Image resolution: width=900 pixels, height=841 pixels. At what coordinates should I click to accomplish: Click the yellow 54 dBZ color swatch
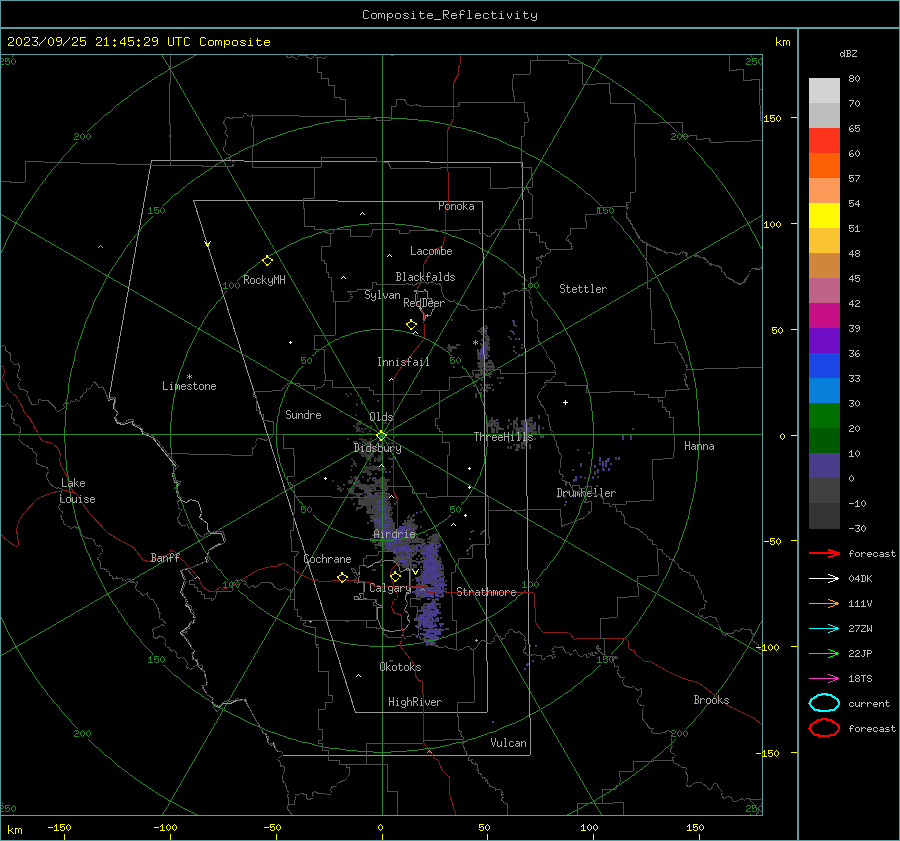[824, 215]
